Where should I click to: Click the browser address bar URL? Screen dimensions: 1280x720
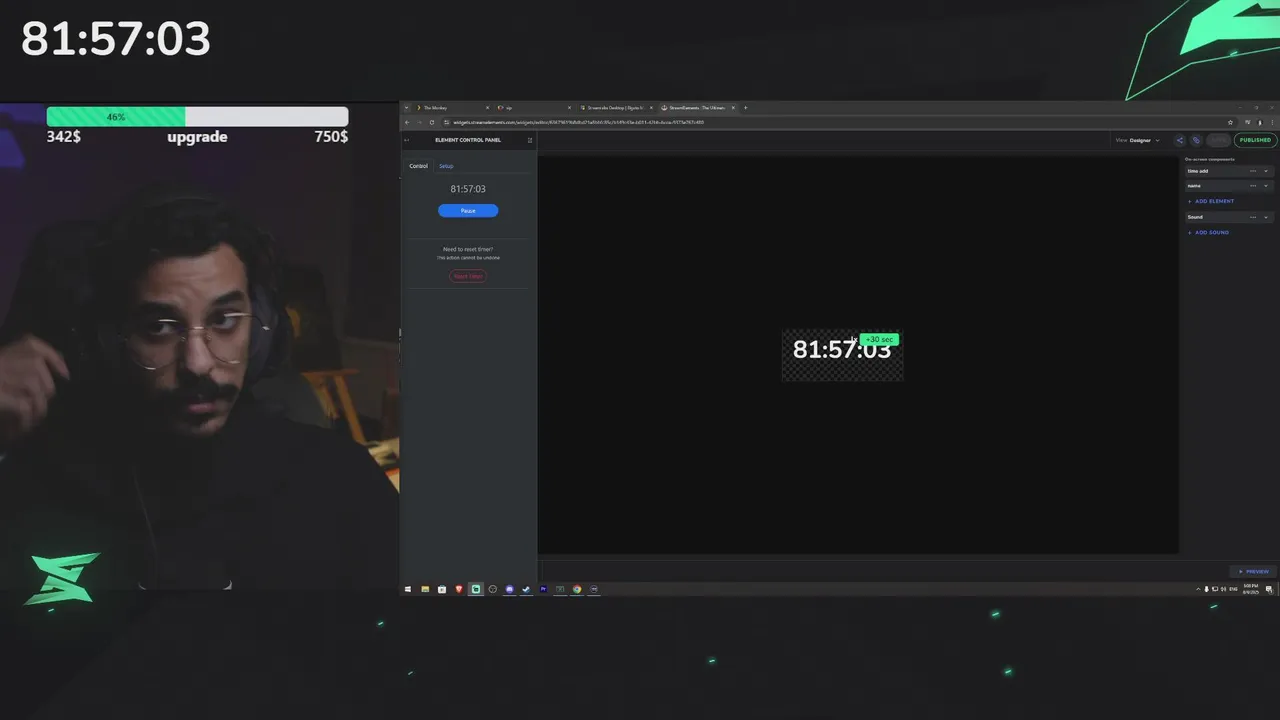tap(578, 122)
